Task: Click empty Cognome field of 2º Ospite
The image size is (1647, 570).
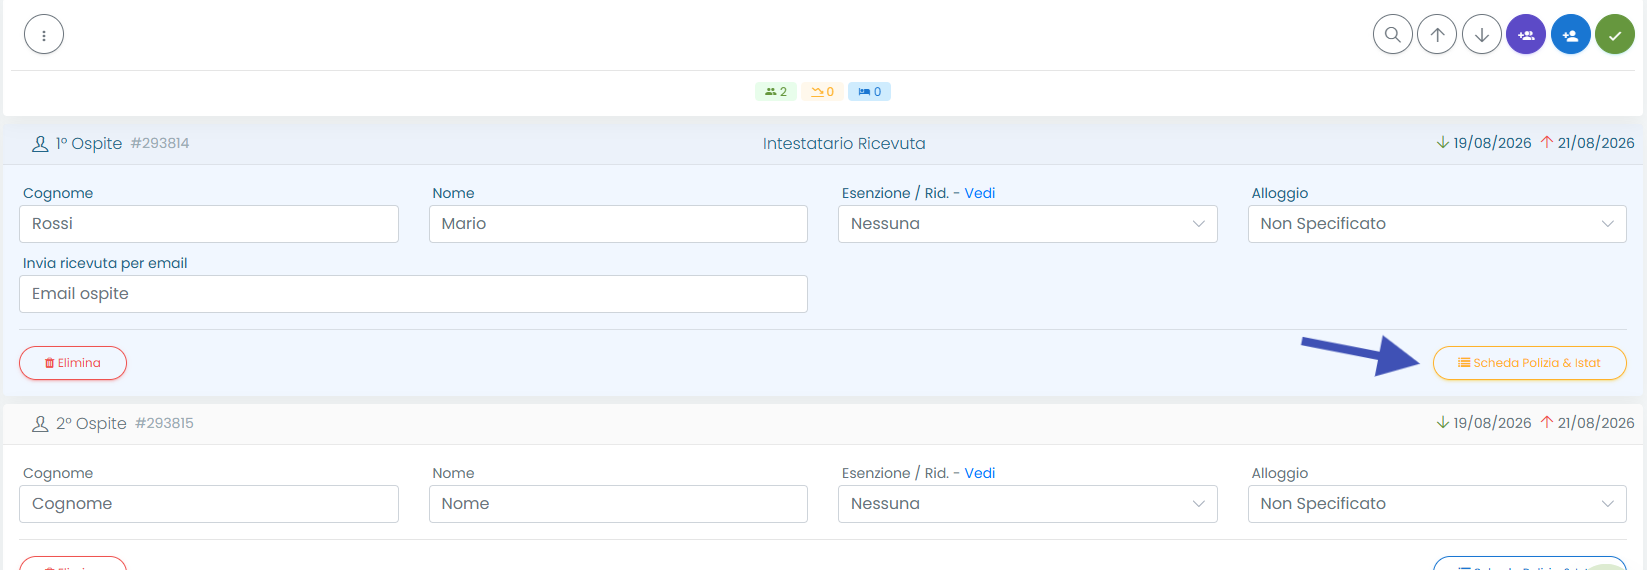Action: point(209,504)
